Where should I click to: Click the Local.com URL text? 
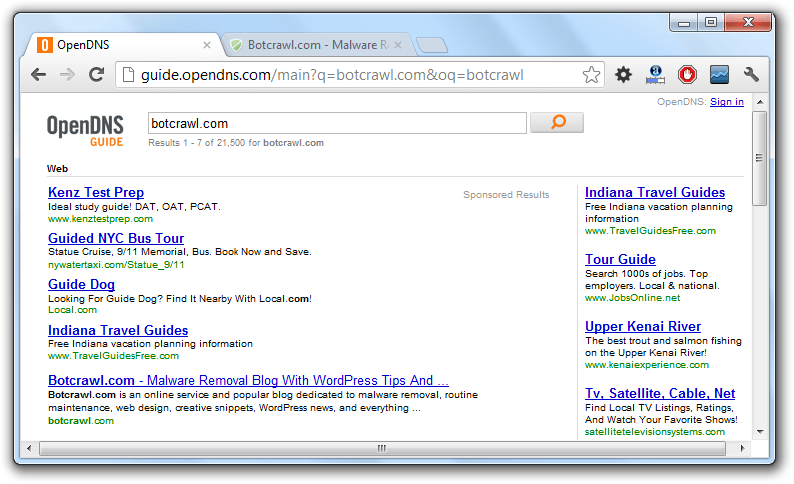click(x=72, y=310)
